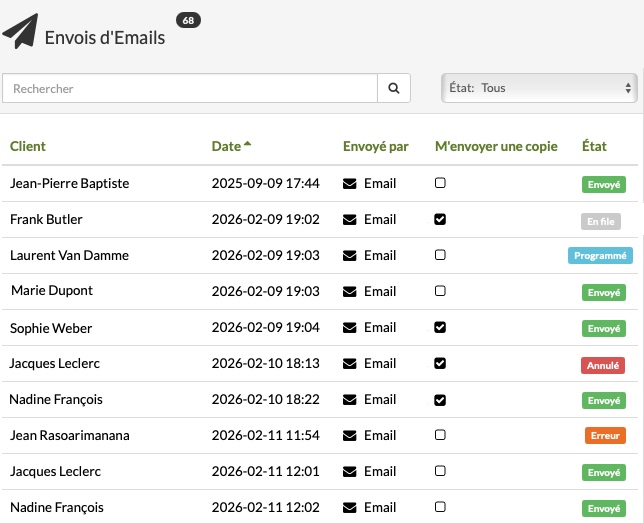The width and height of the screenshot is (644, 523).
Task: Click Jacques Leclerc in the 2026-02-11 12:01 row
Action: point(55,472)
